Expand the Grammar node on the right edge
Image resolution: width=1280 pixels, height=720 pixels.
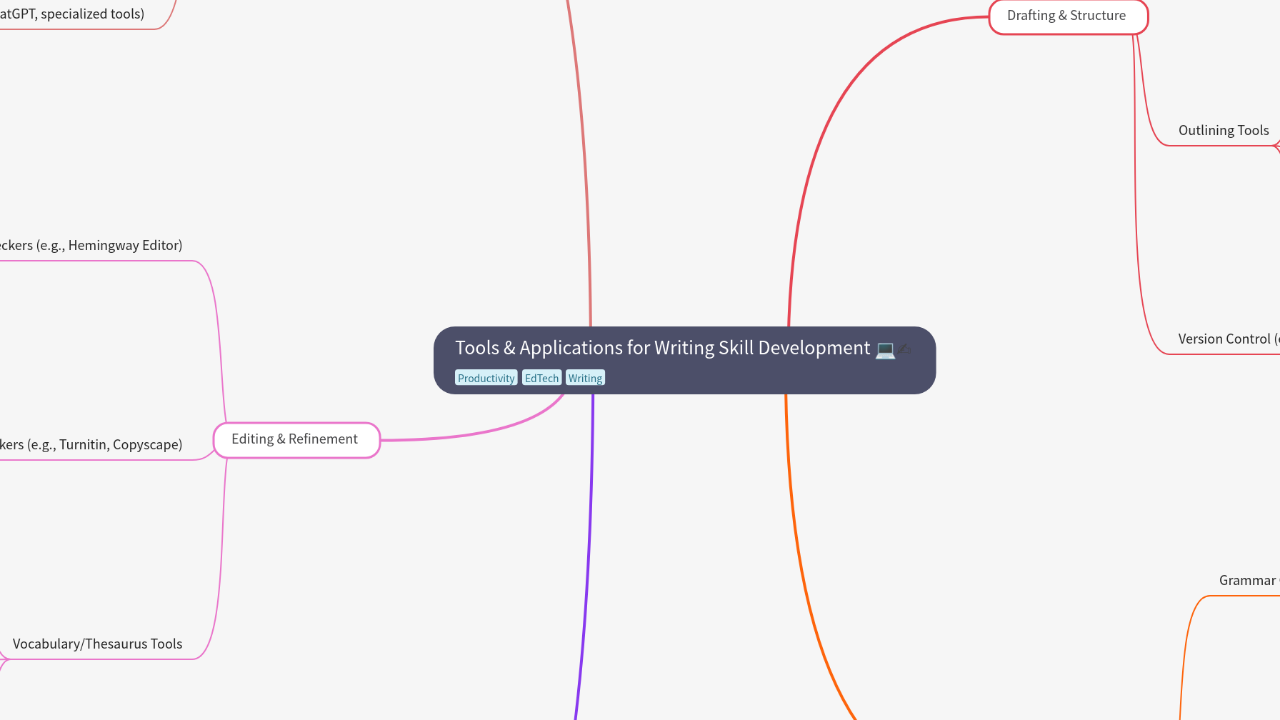[x=1248, y=580]
